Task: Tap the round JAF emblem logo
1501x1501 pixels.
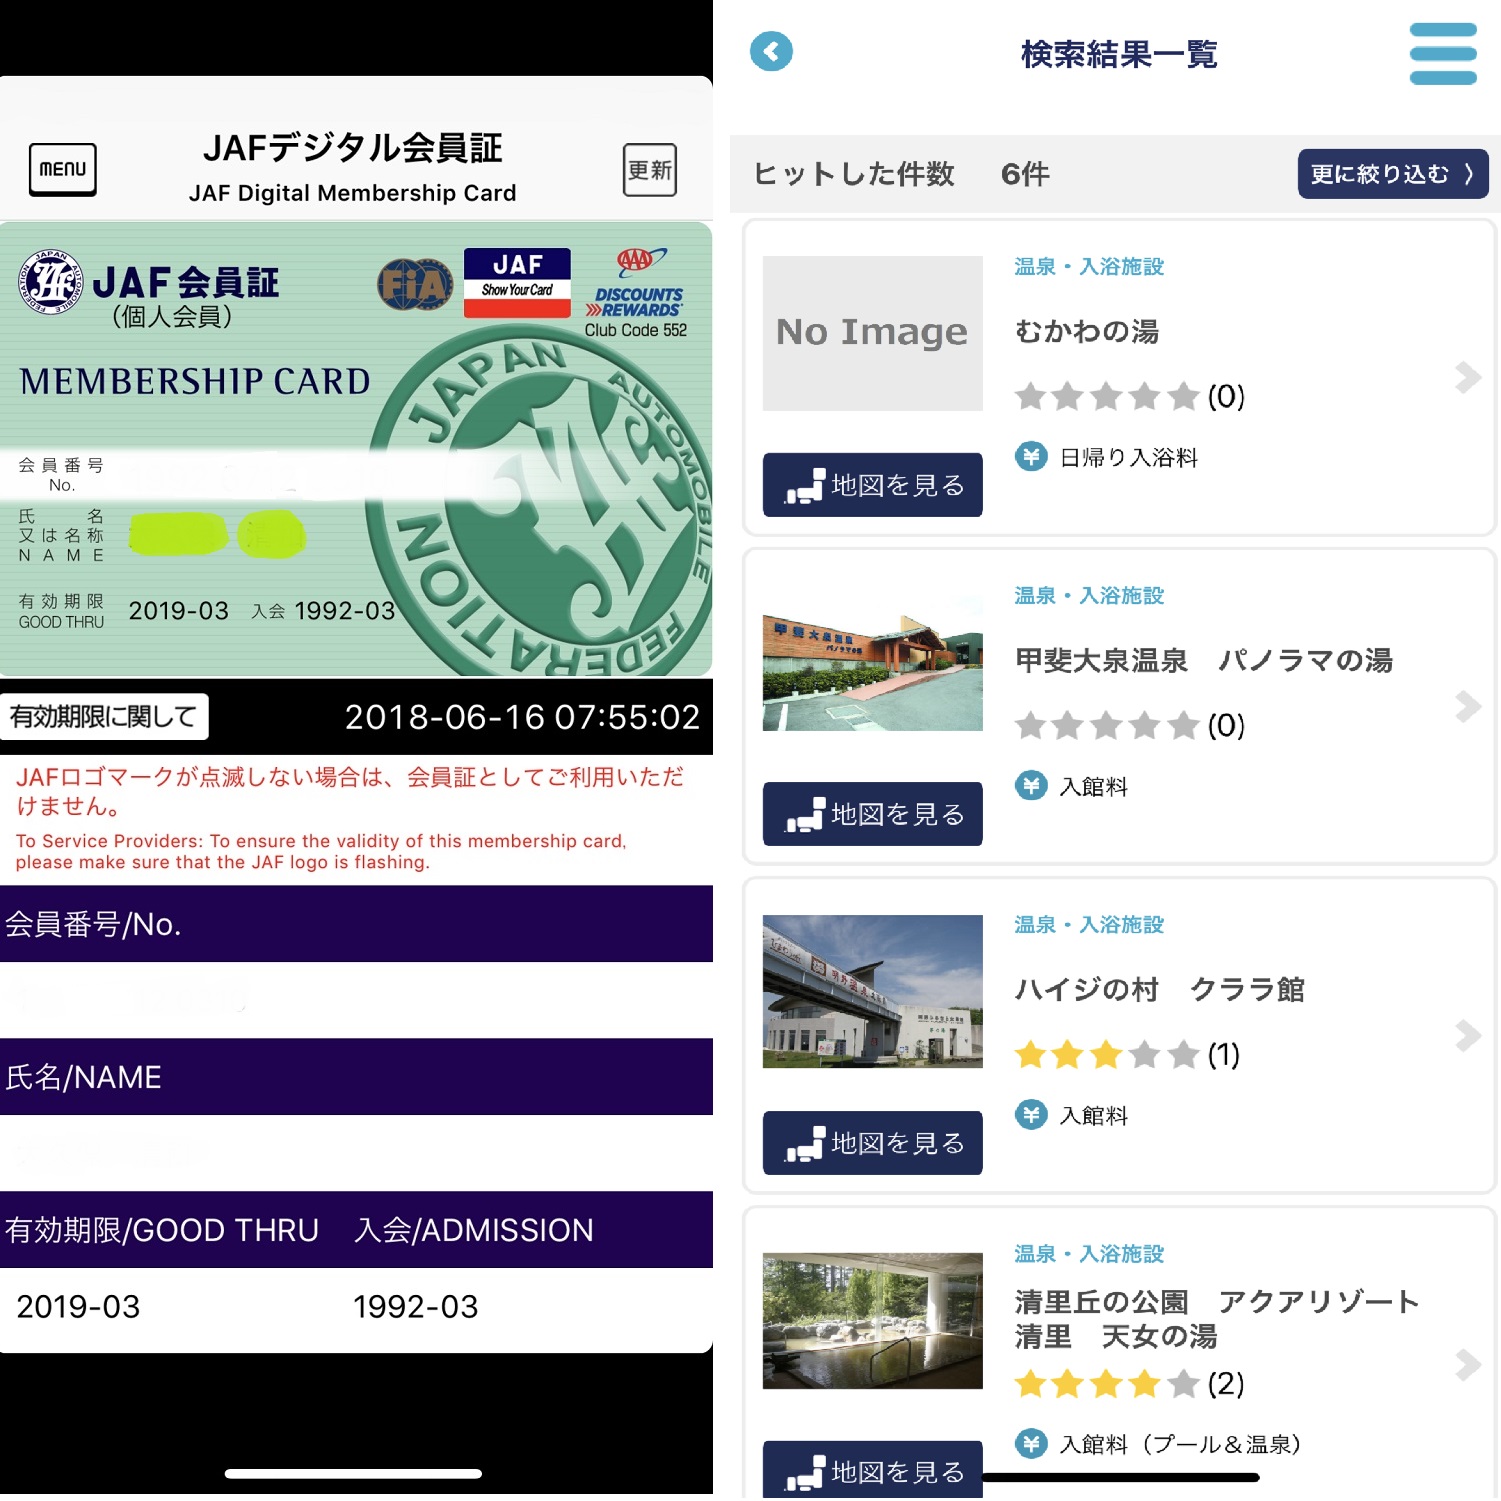Action: (x=51, y=282)
